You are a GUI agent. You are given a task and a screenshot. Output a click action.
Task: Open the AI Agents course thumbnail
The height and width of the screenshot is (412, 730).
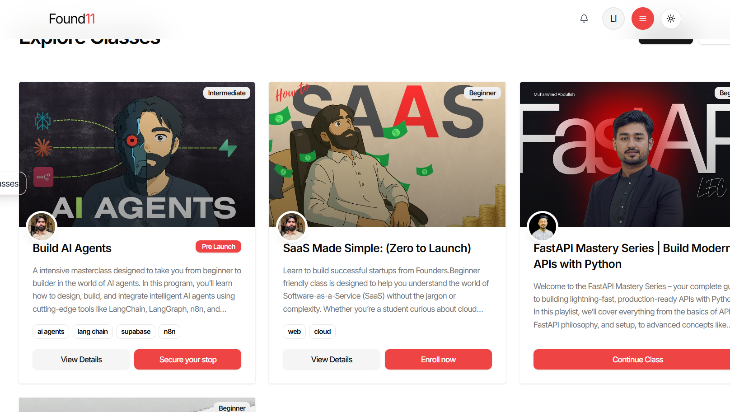point(137,155)
